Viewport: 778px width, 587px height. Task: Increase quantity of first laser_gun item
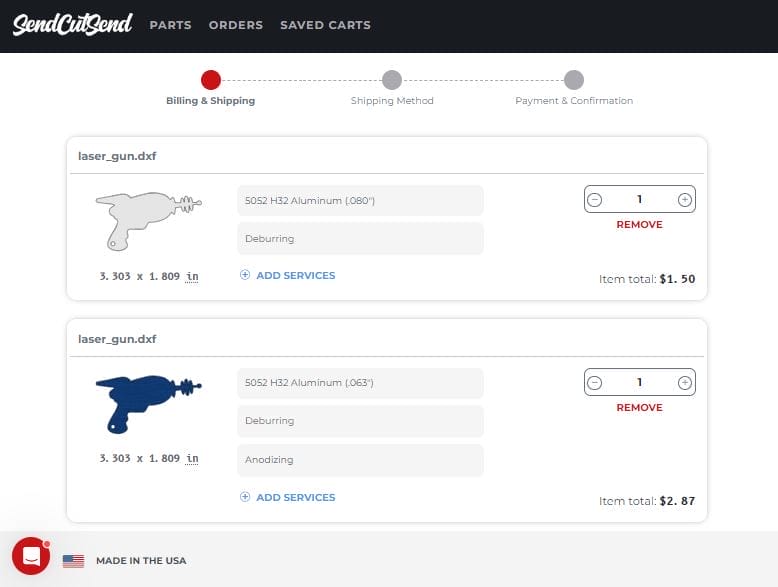click(x=684, y=200)
